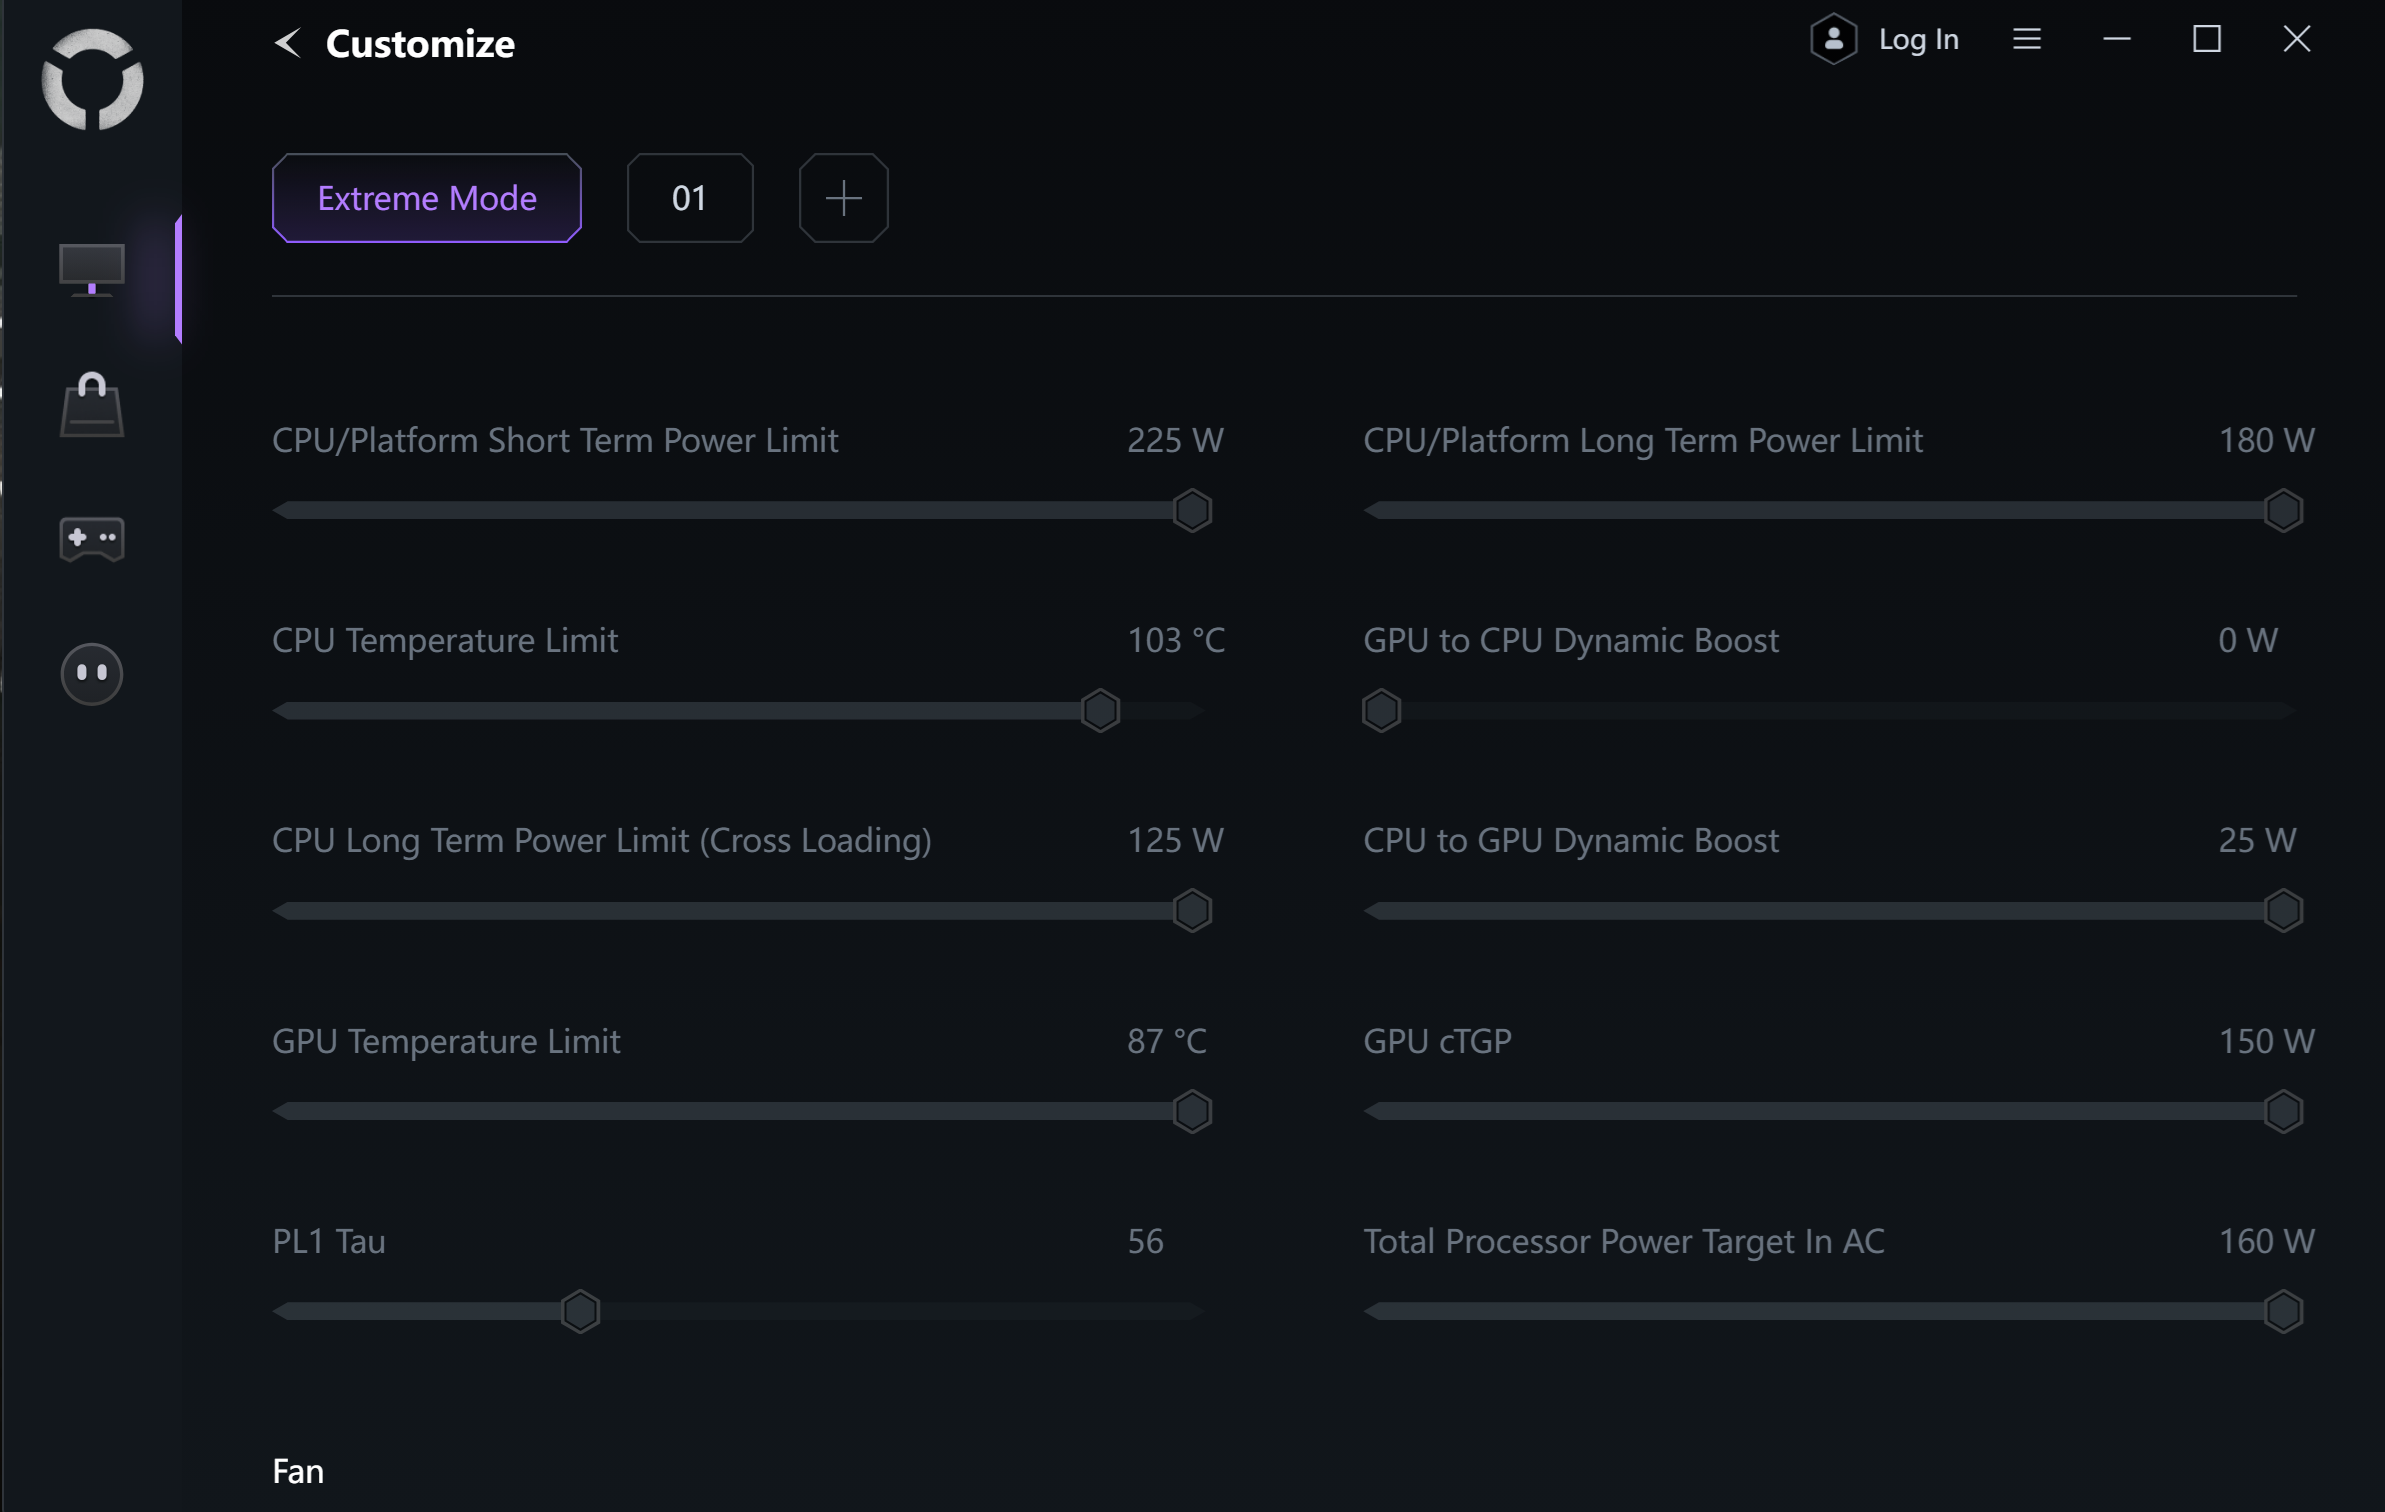Viewport: 2385px width, 1512px height.
Task: Click the back arrow beside Customize
Action: (288, 43)
